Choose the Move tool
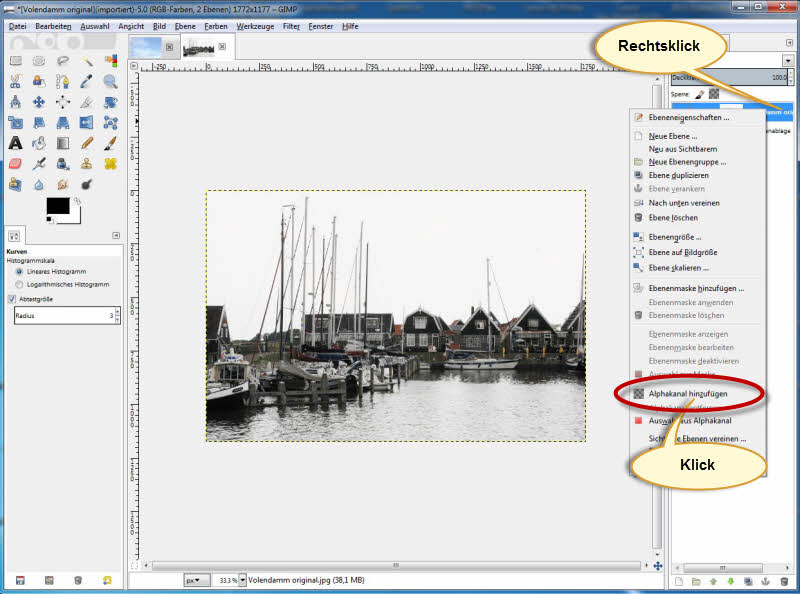This screenshot has width=800, height=594. click(39, 102)
